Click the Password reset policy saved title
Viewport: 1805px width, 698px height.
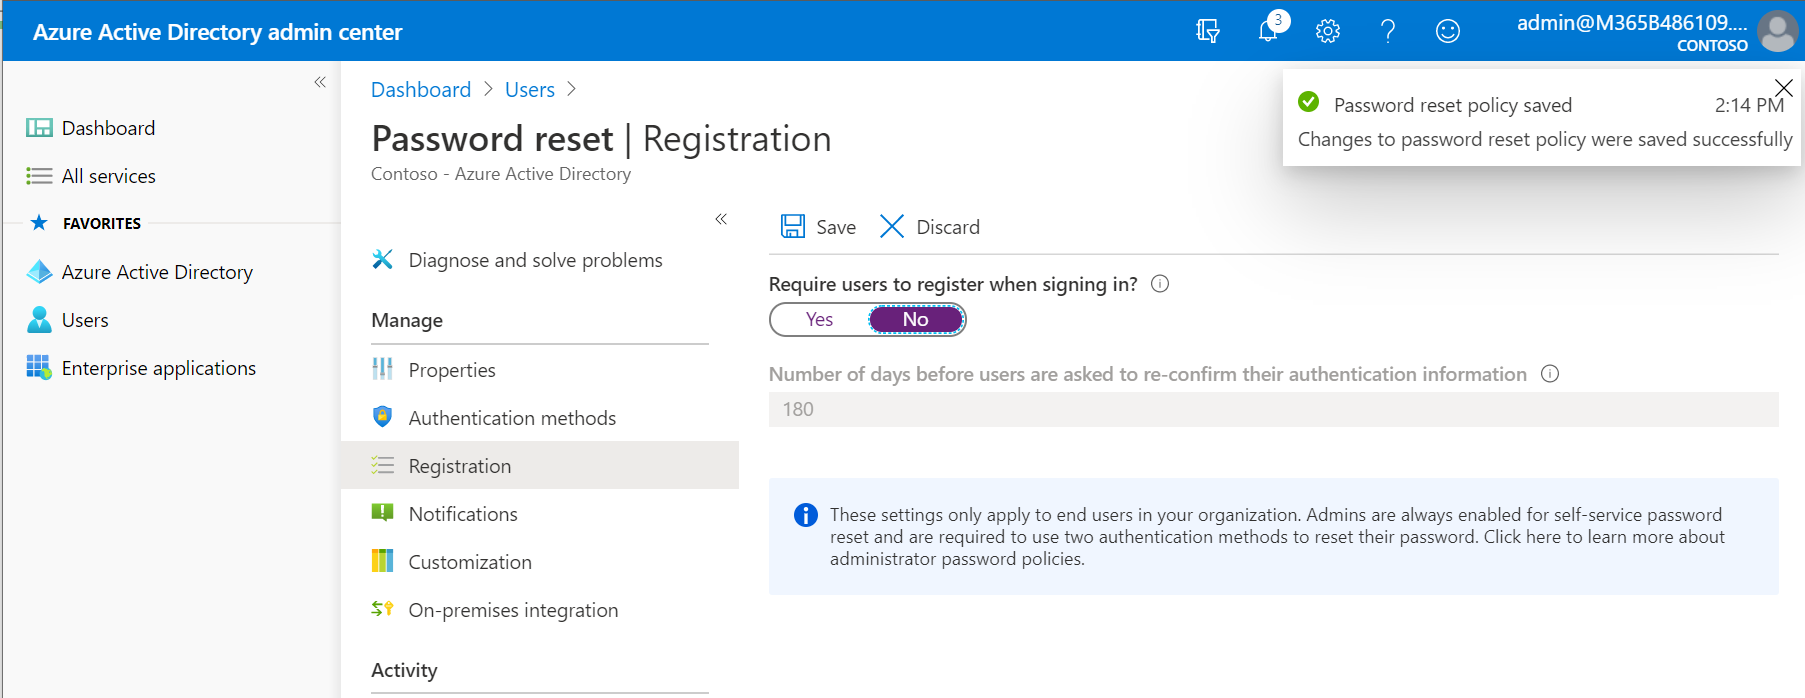1453,105
